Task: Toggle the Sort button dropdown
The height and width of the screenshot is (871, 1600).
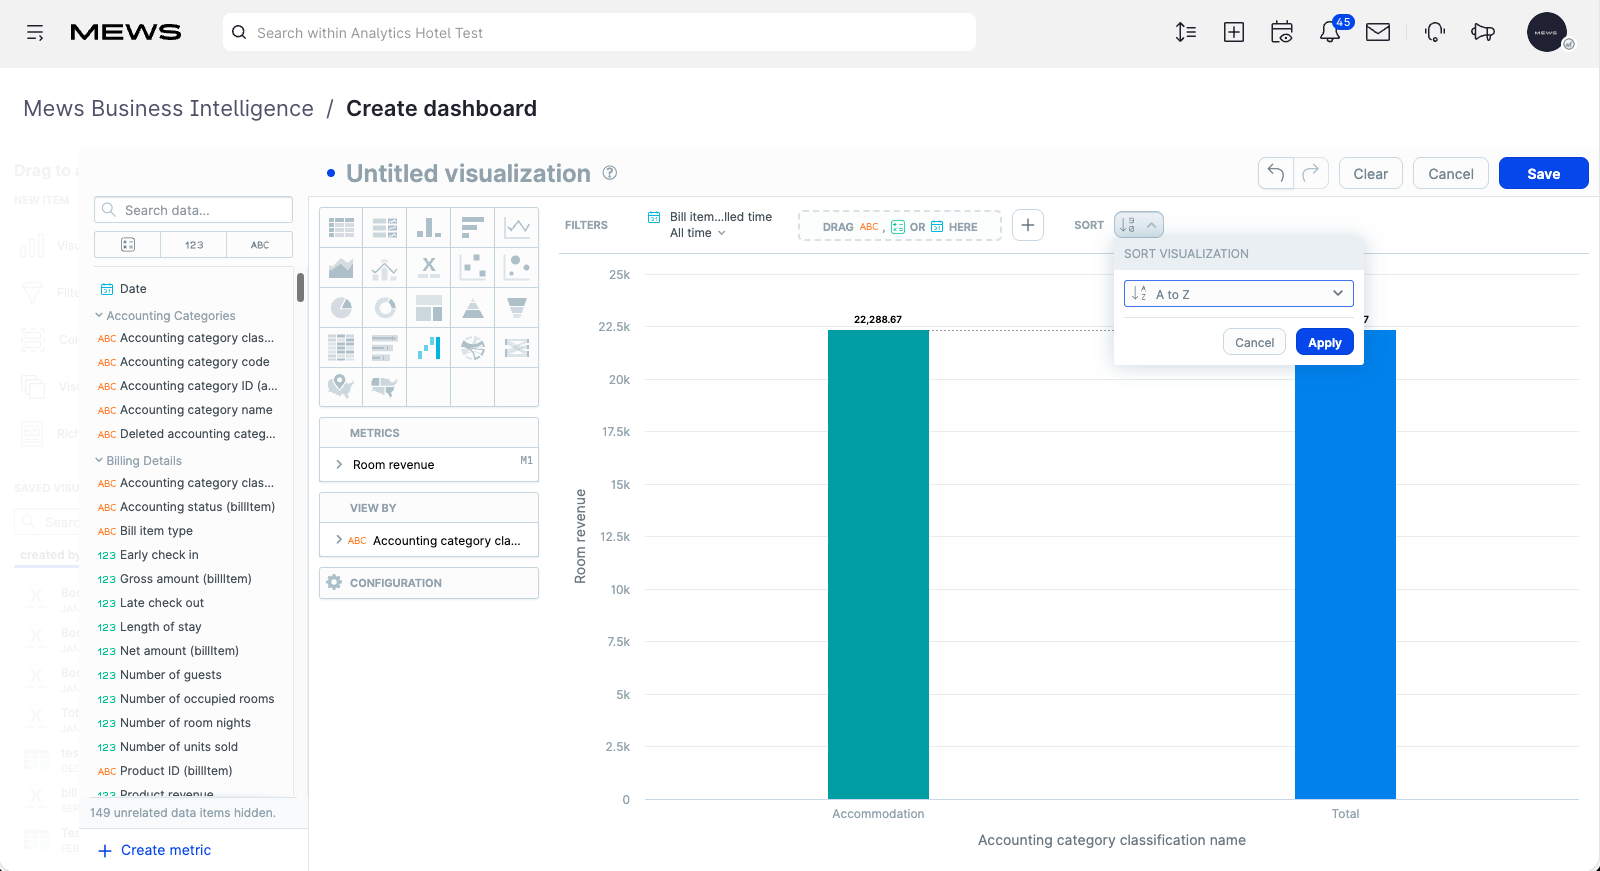Action: [x=1139, y=225]
